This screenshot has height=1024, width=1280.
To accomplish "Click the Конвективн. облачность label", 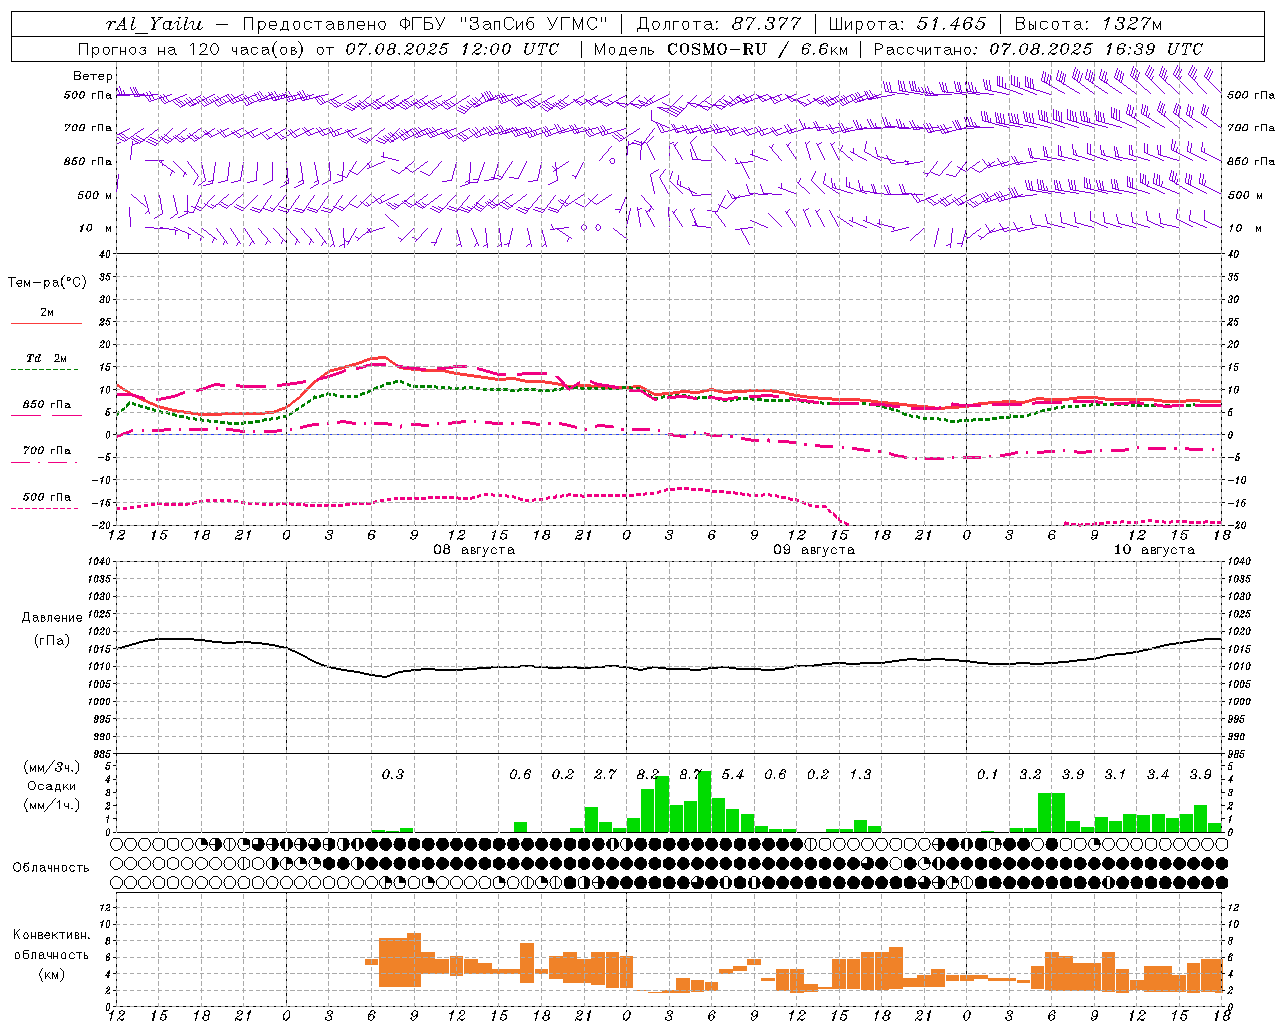I will [52, 945].
